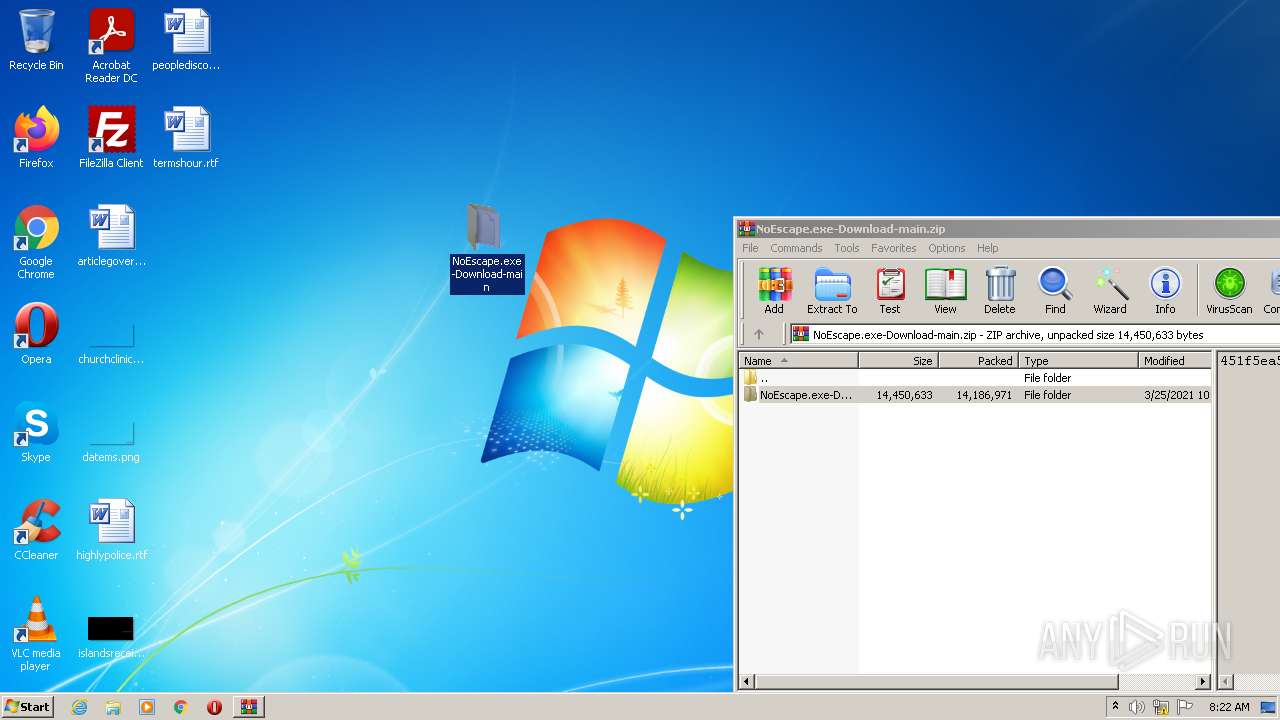Click the volume speaker tray icon
This screenshot has width=1280, height=720.
click(1137, 707)
